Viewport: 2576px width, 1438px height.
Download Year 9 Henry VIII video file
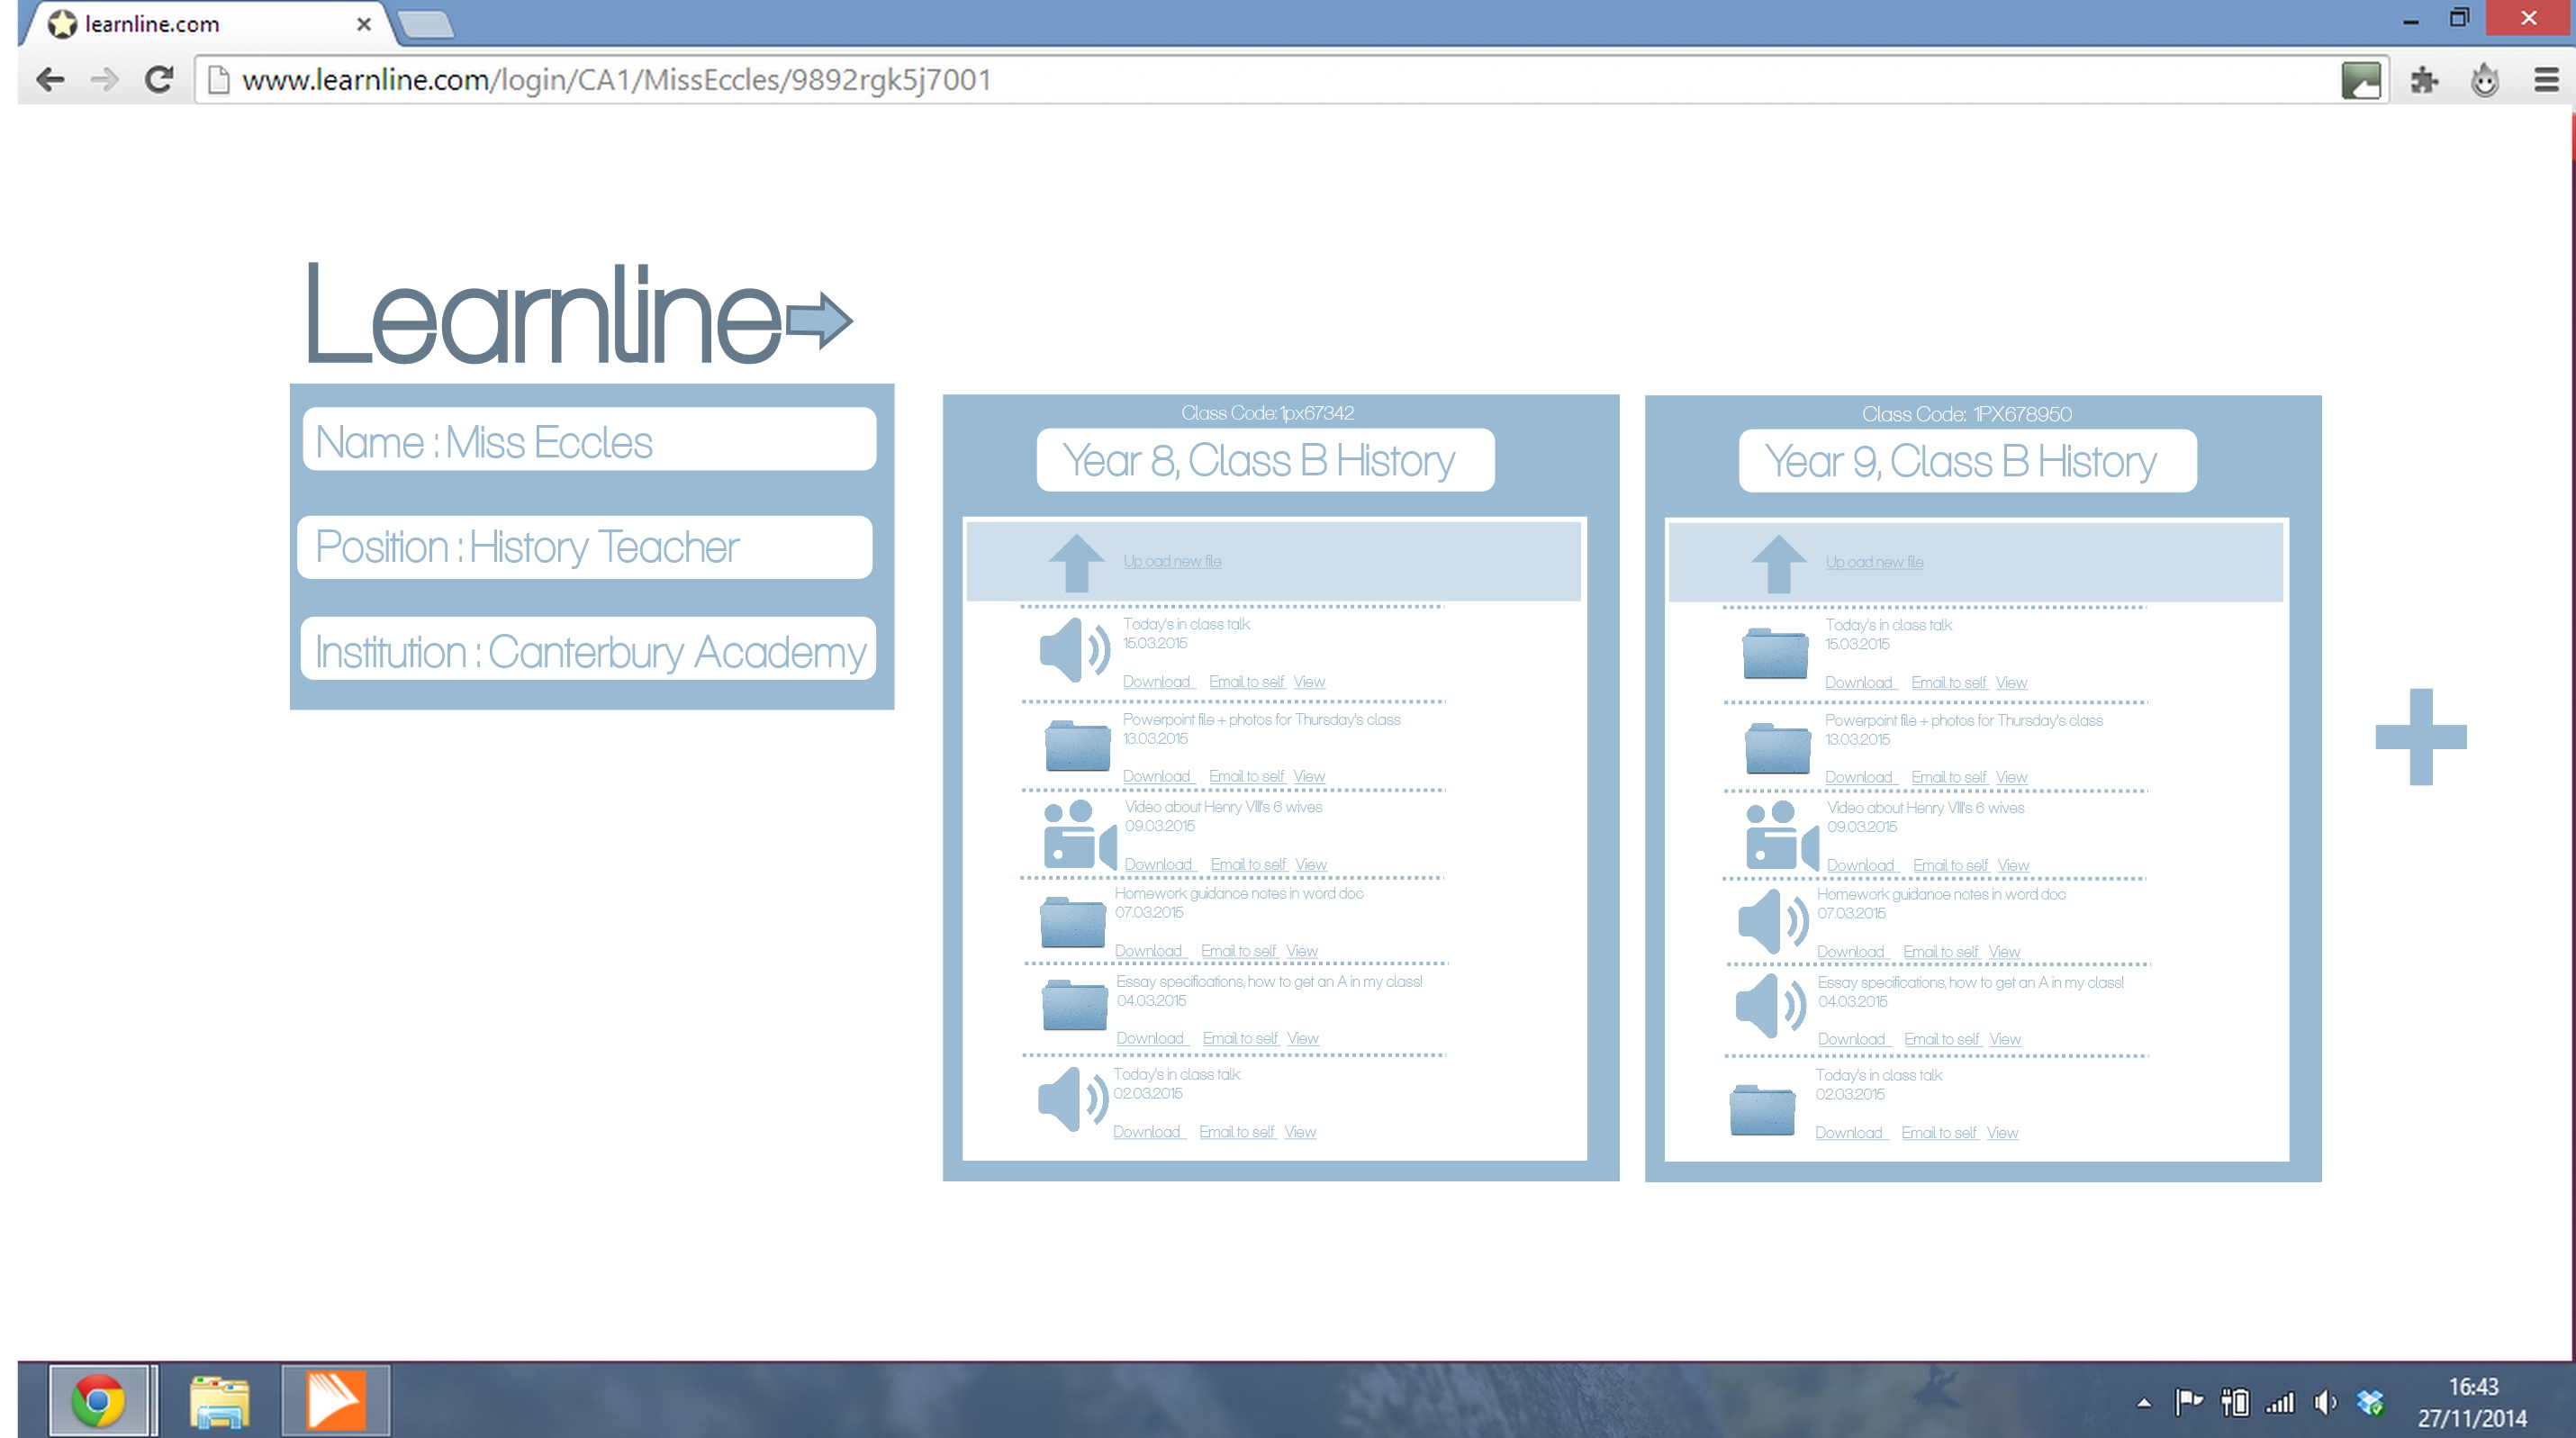pyautogui.click(x=1860, y=866)
